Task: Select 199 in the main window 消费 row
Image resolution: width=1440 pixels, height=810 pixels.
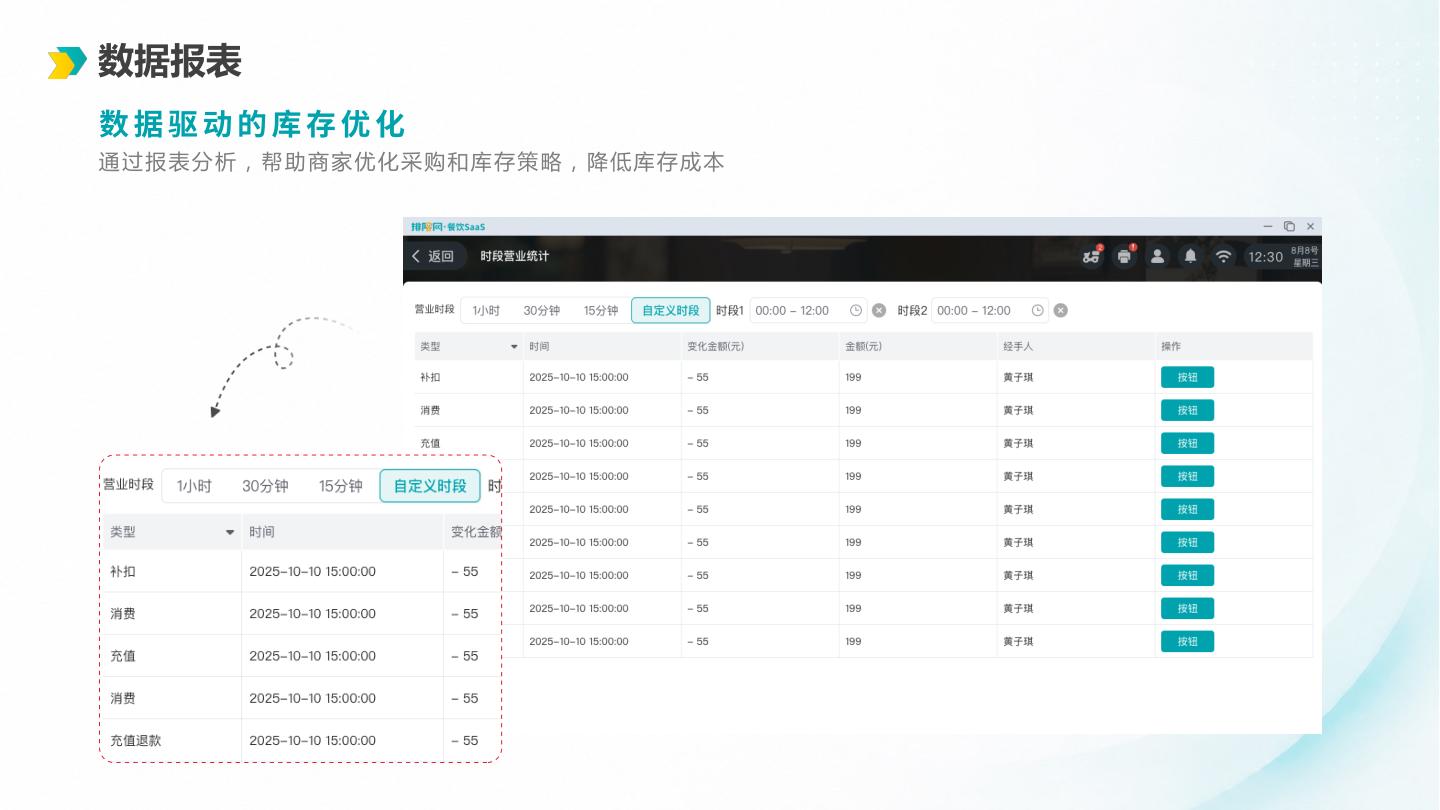Action: (x=853, y=410)
